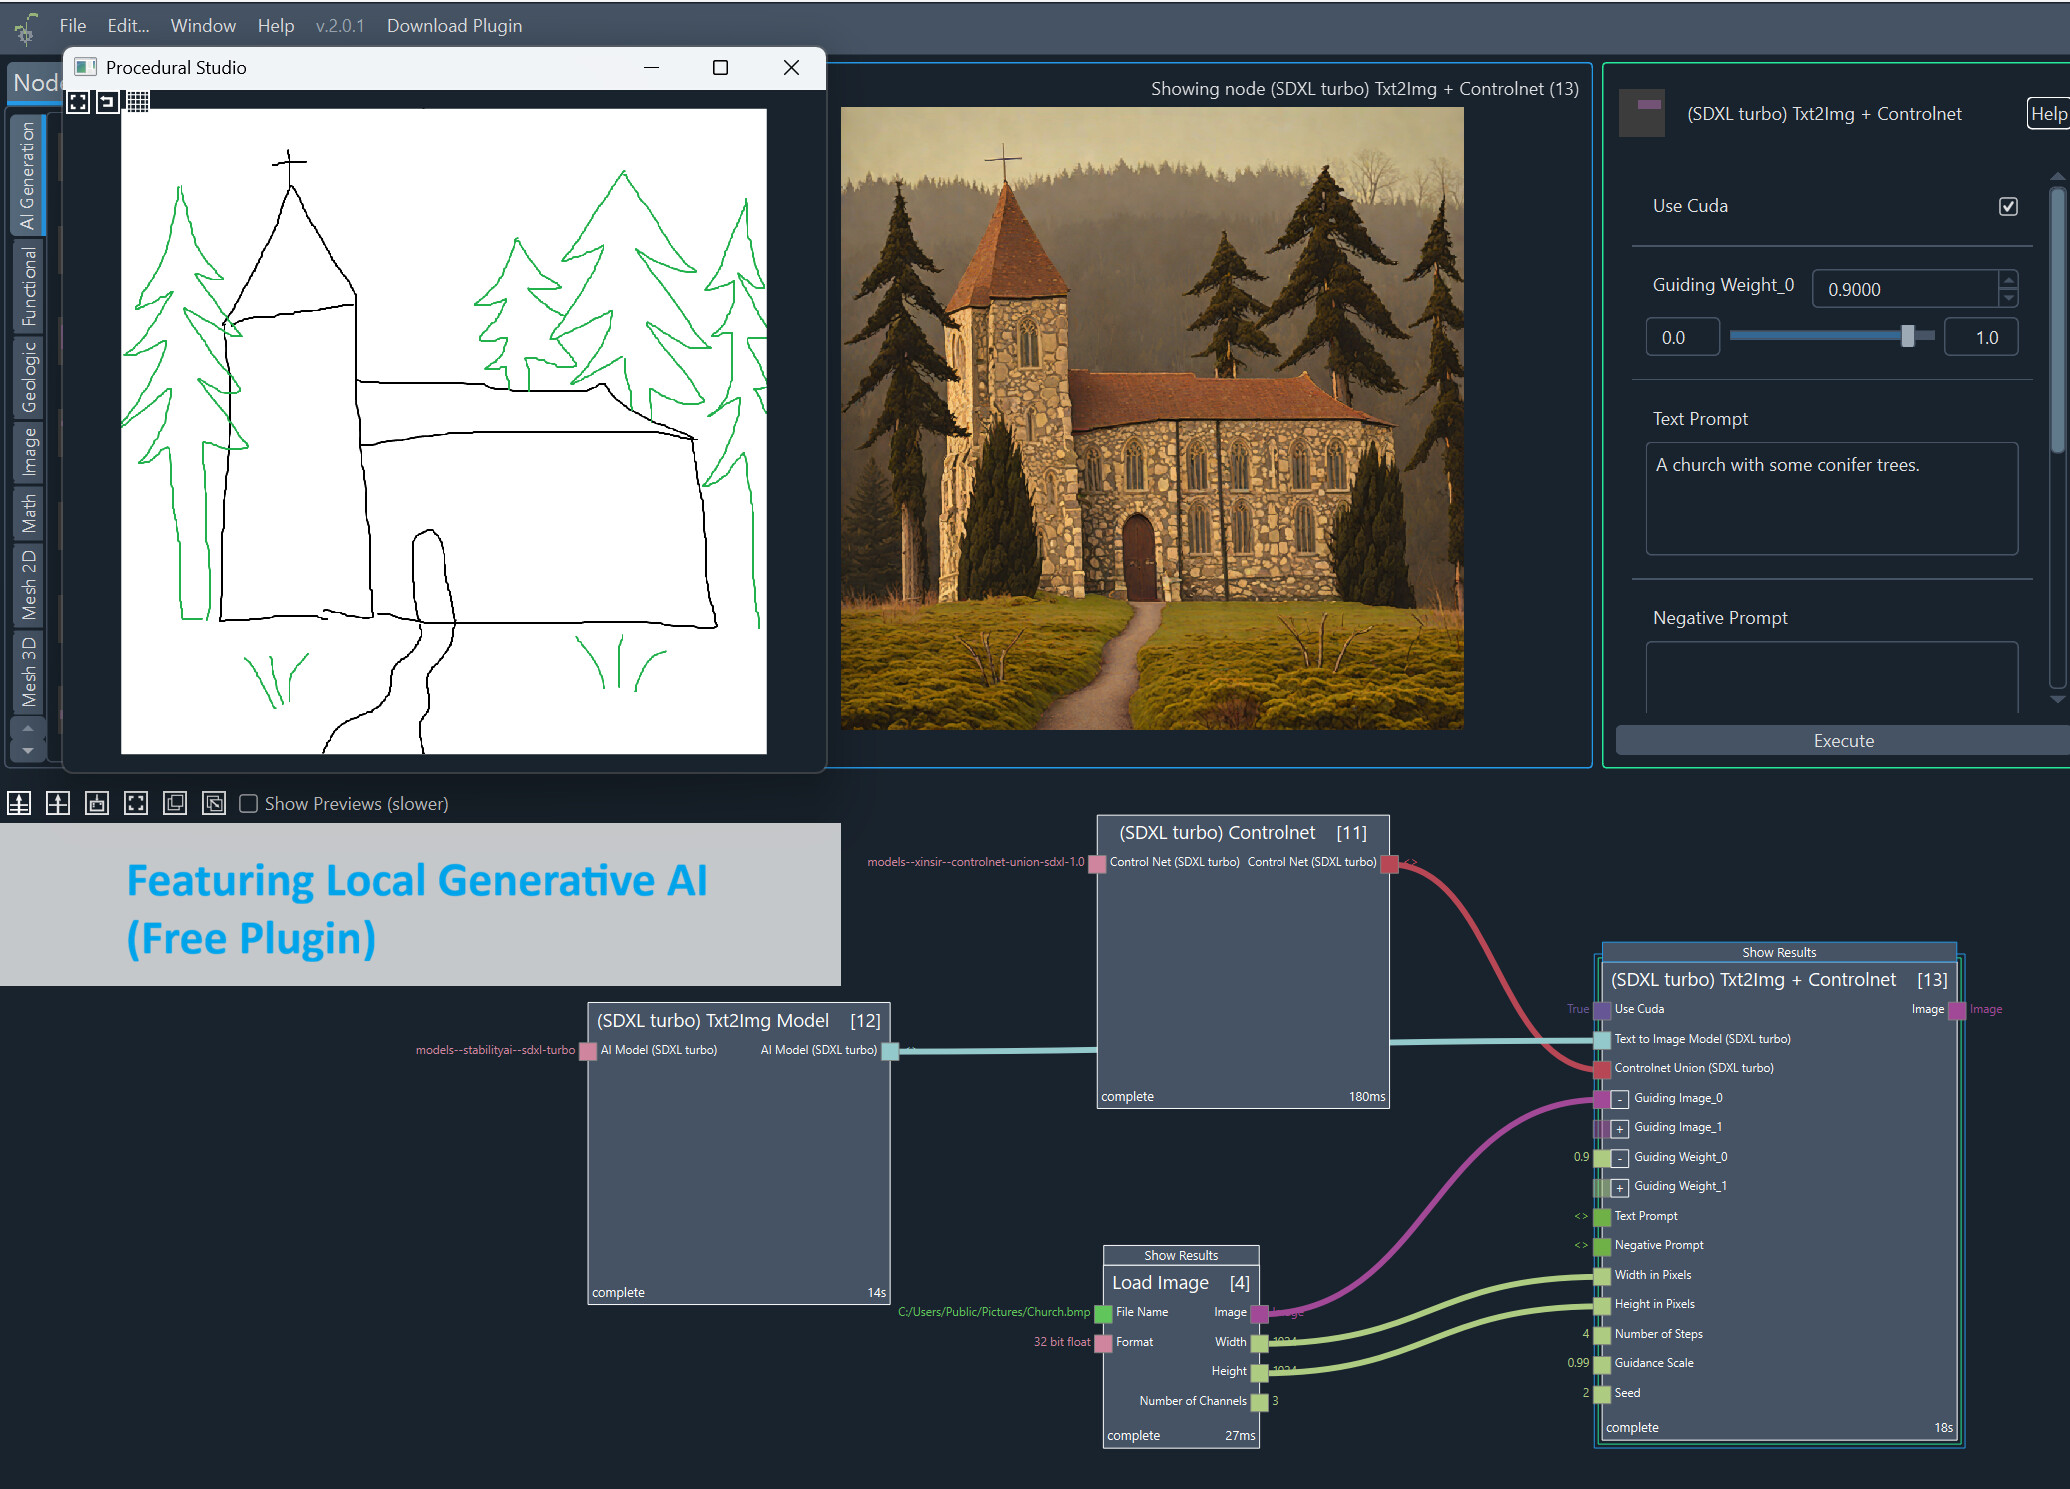The width and height of the screenshot is (2070, 1489).
Task: Open the Window menu
Action: 203,25
